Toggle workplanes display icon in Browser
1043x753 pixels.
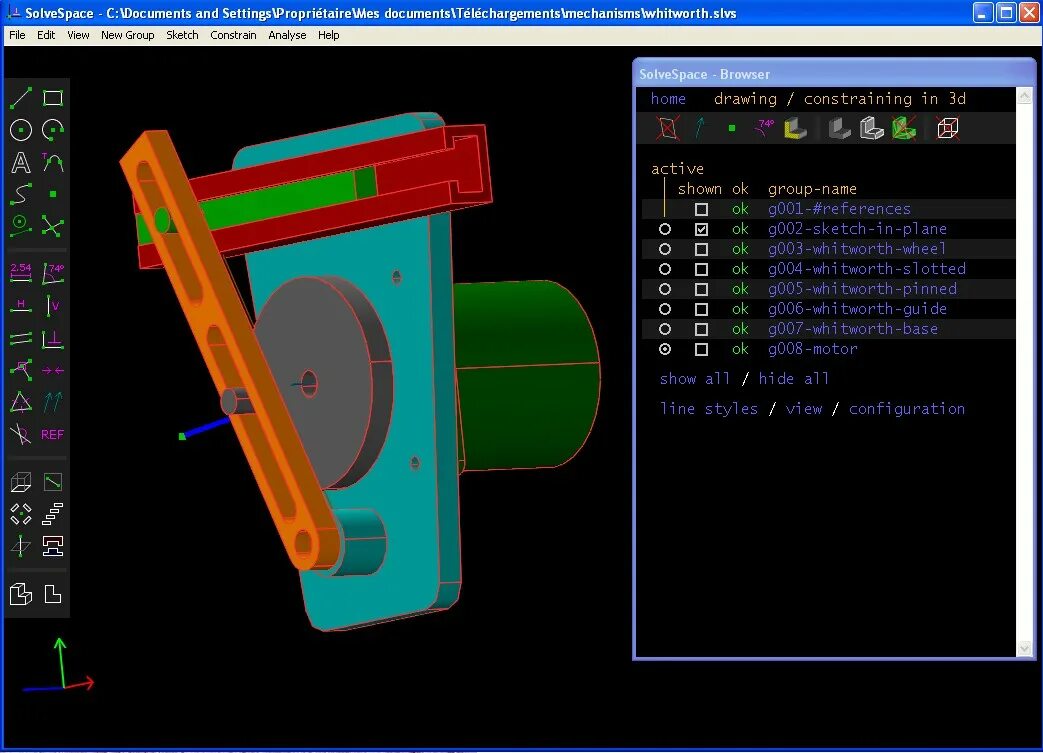coord(668,128)
